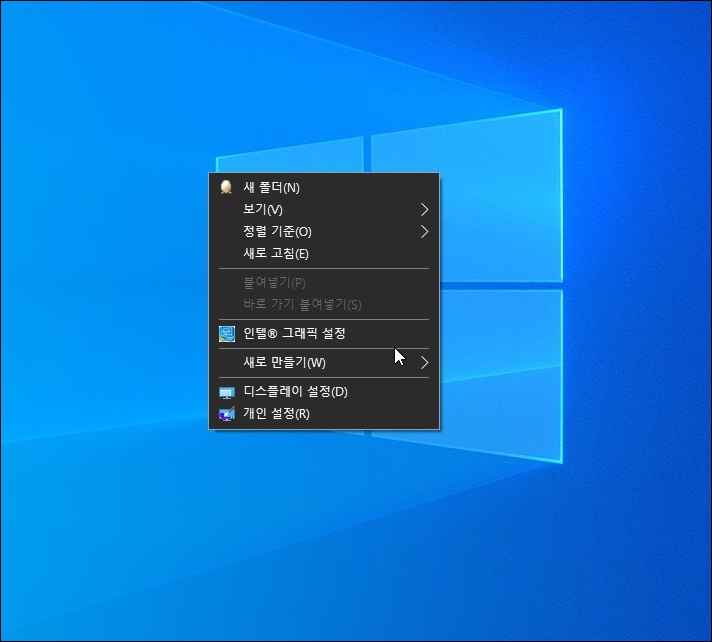
Task: Expand the 정렬 기준(O) submenu arrow
Action: click(x=424, y=232)
